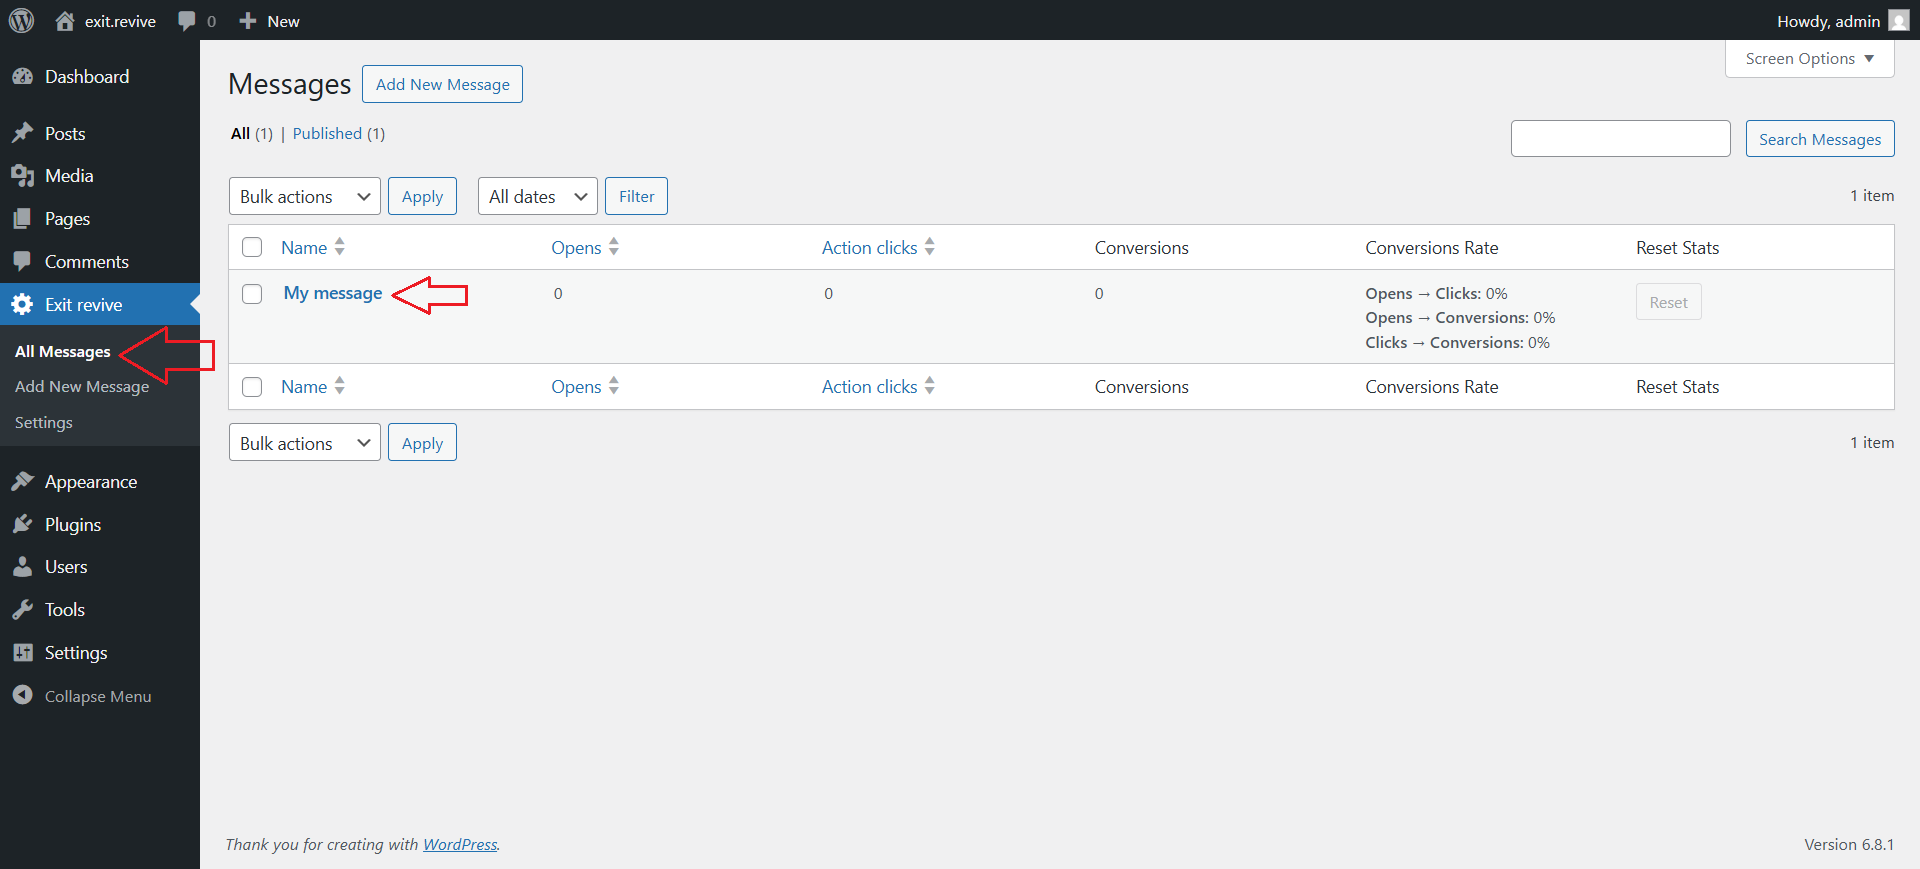Open the All dates filter dropdown
The width and height of the screenshot is (1920, 869).
[537, 197]
